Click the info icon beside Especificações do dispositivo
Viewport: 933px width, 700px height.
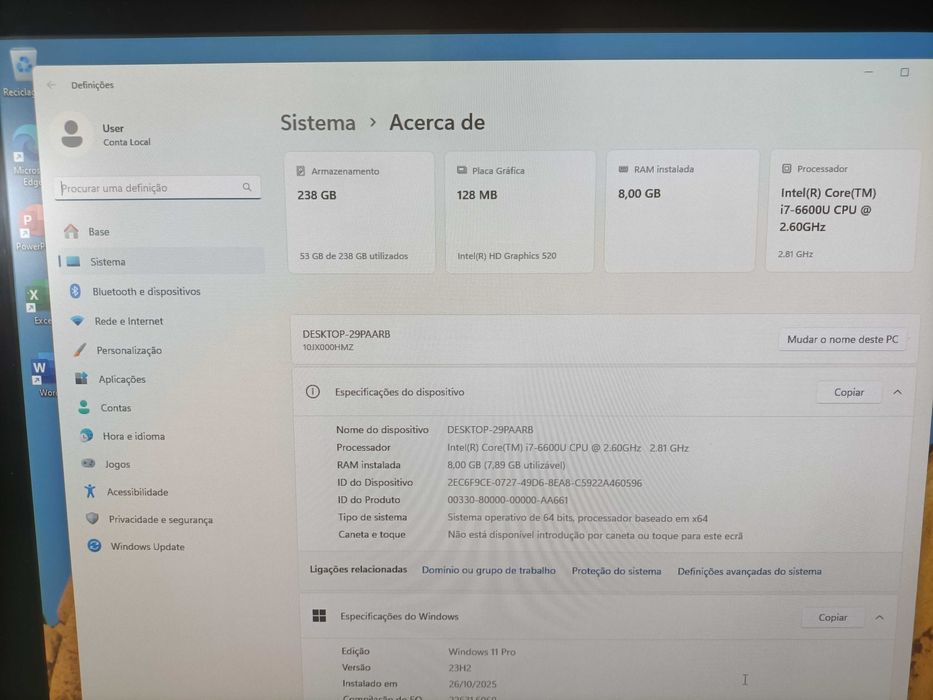point(312,391)
